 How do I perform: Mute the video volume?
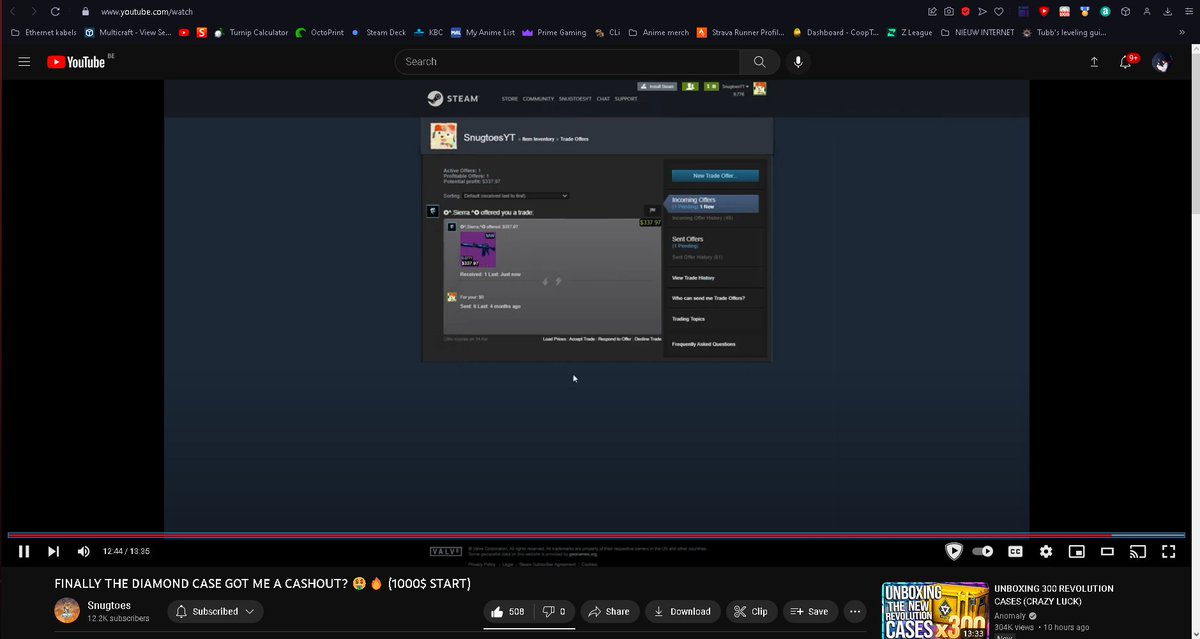click(x=83, y=551)
